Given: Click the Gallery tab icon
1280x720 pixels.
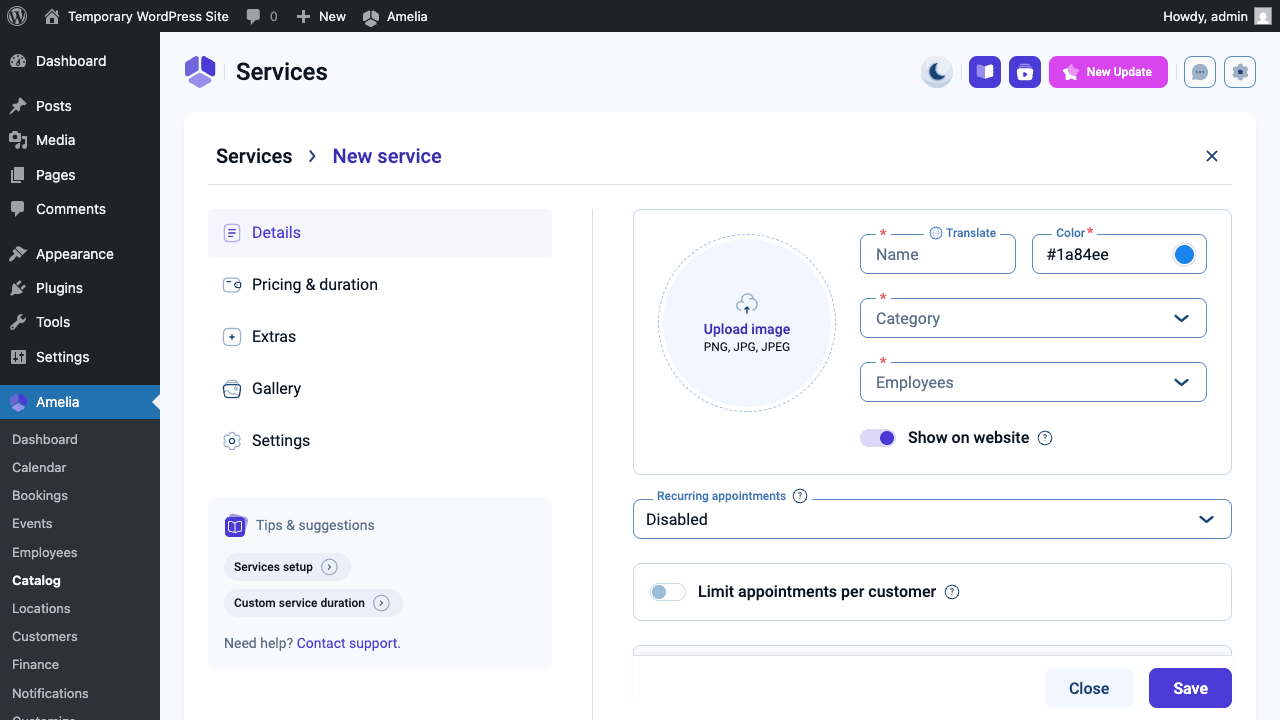Looking at the screenshot, I should point(232,389).
